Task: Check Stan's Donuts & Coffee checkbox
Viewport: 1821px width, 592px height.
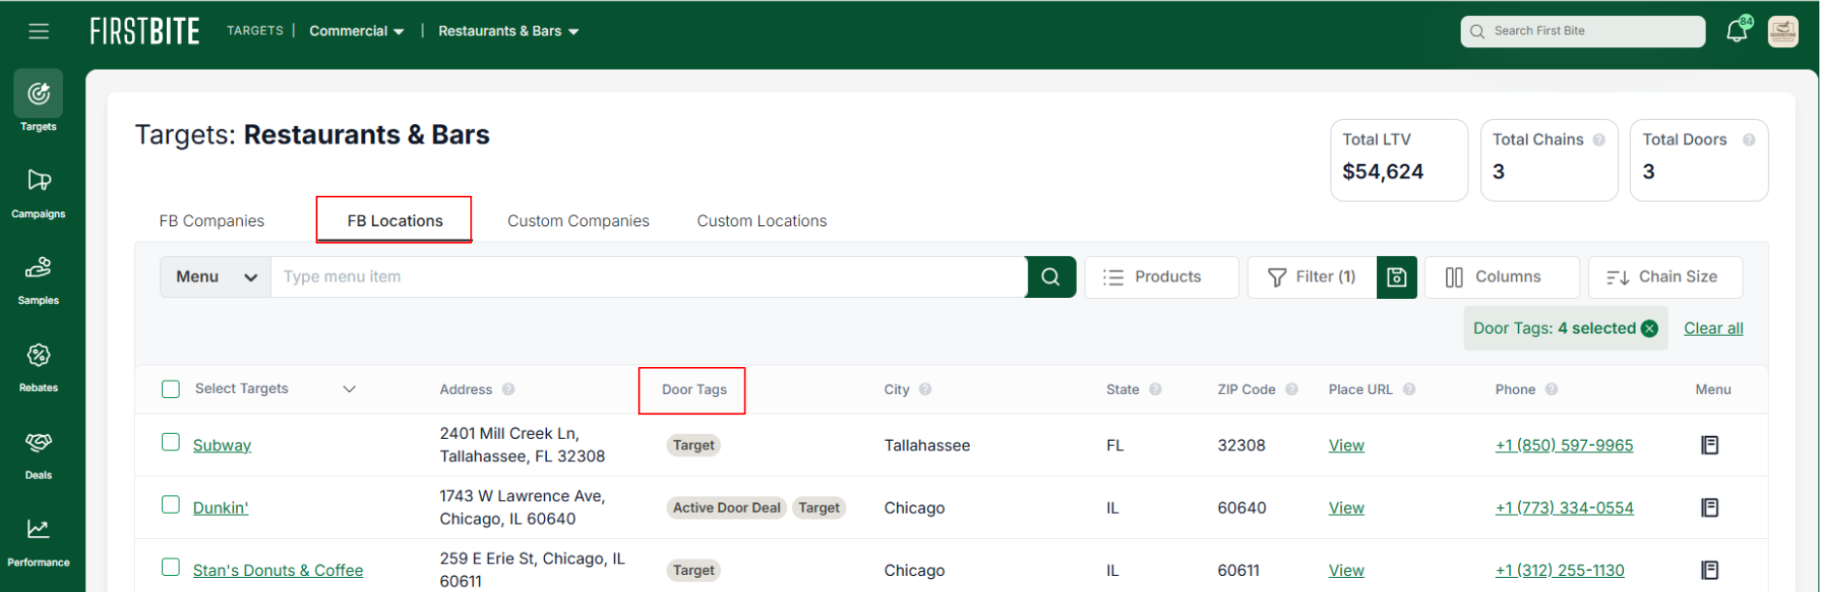Action: click(171, 567)
